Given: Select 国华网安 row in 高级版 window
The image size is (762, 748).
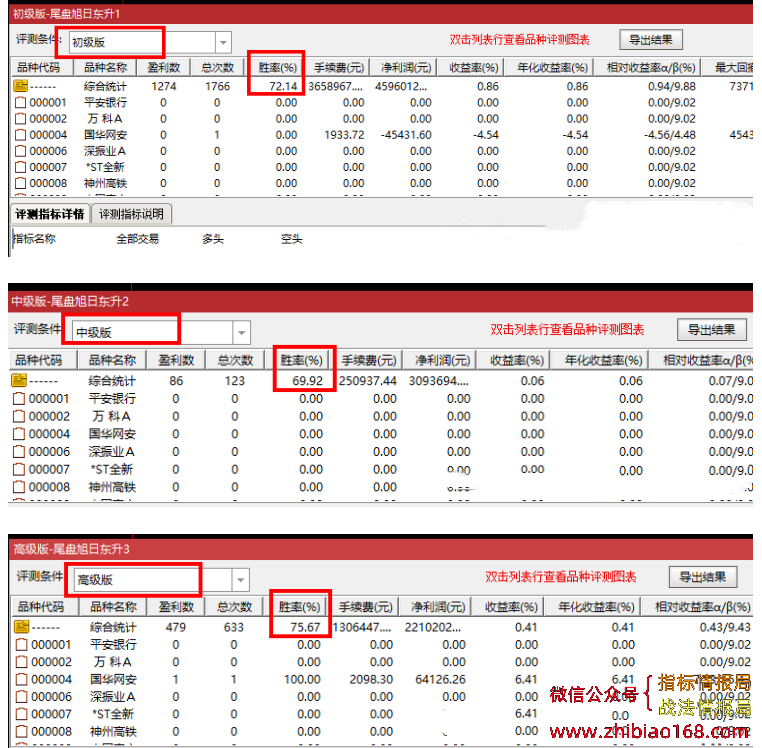Looking at the screenshot, I should 381,679.
